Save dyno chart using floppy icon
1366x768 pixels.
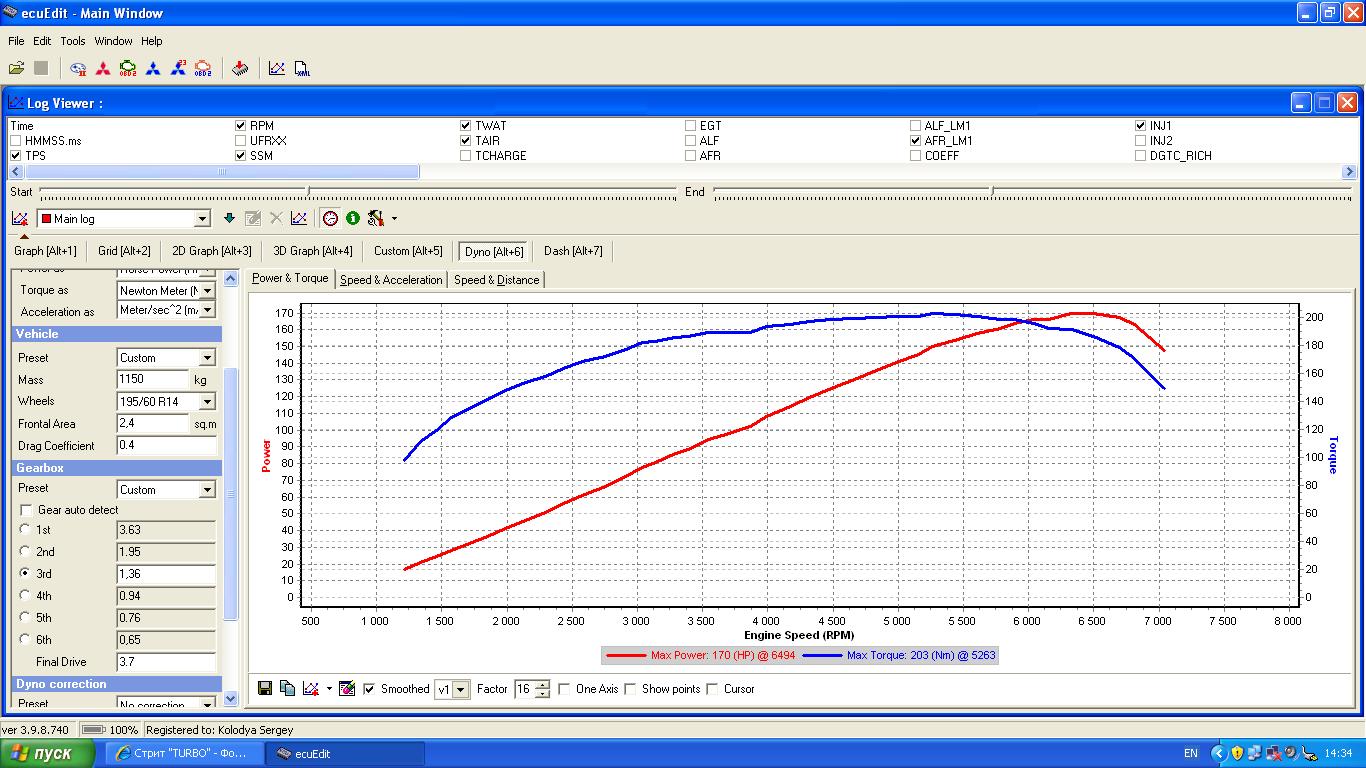point(265,689)
